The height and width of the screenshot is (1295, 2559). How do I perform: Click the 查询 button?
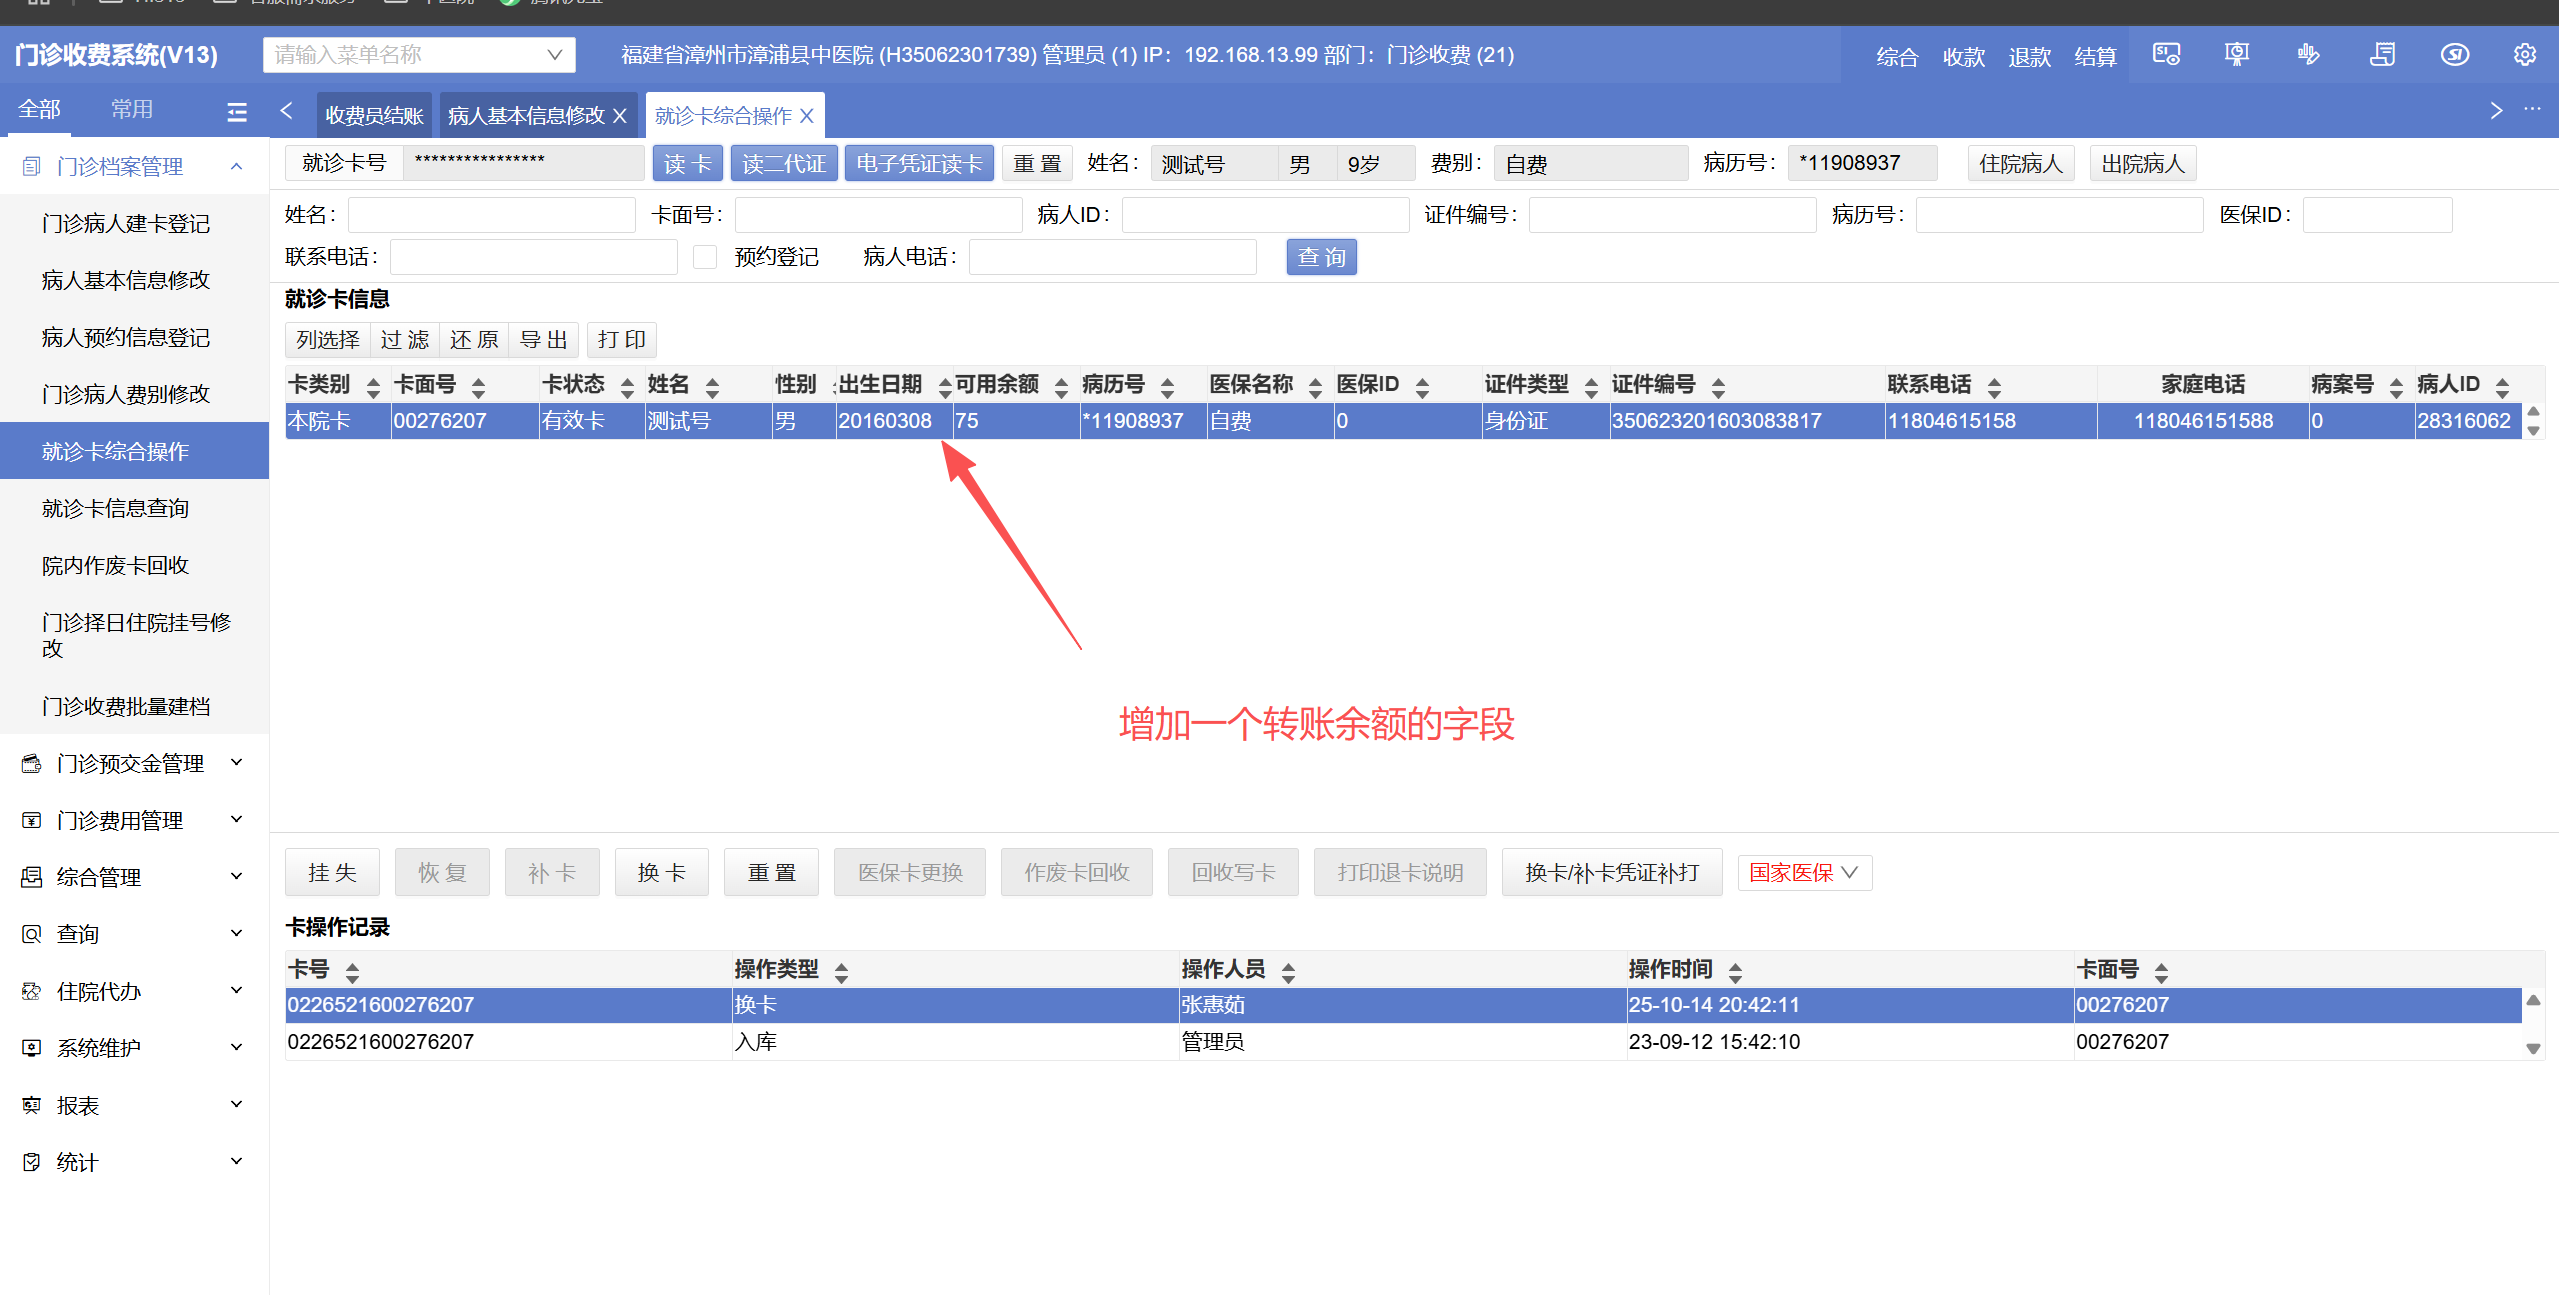1320,257
